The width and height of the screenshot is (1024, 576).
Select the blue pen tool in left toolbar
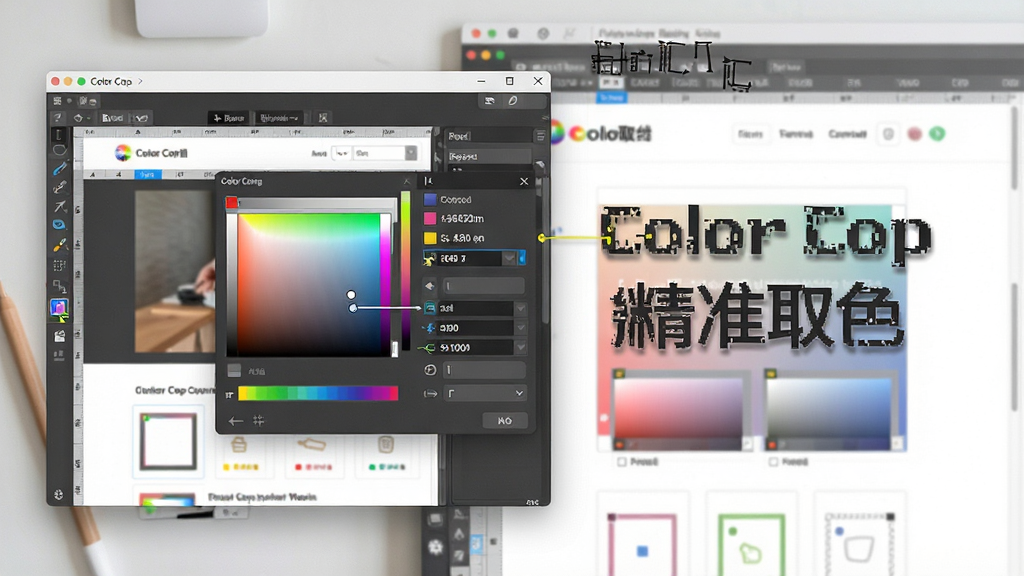pos(59,168)
